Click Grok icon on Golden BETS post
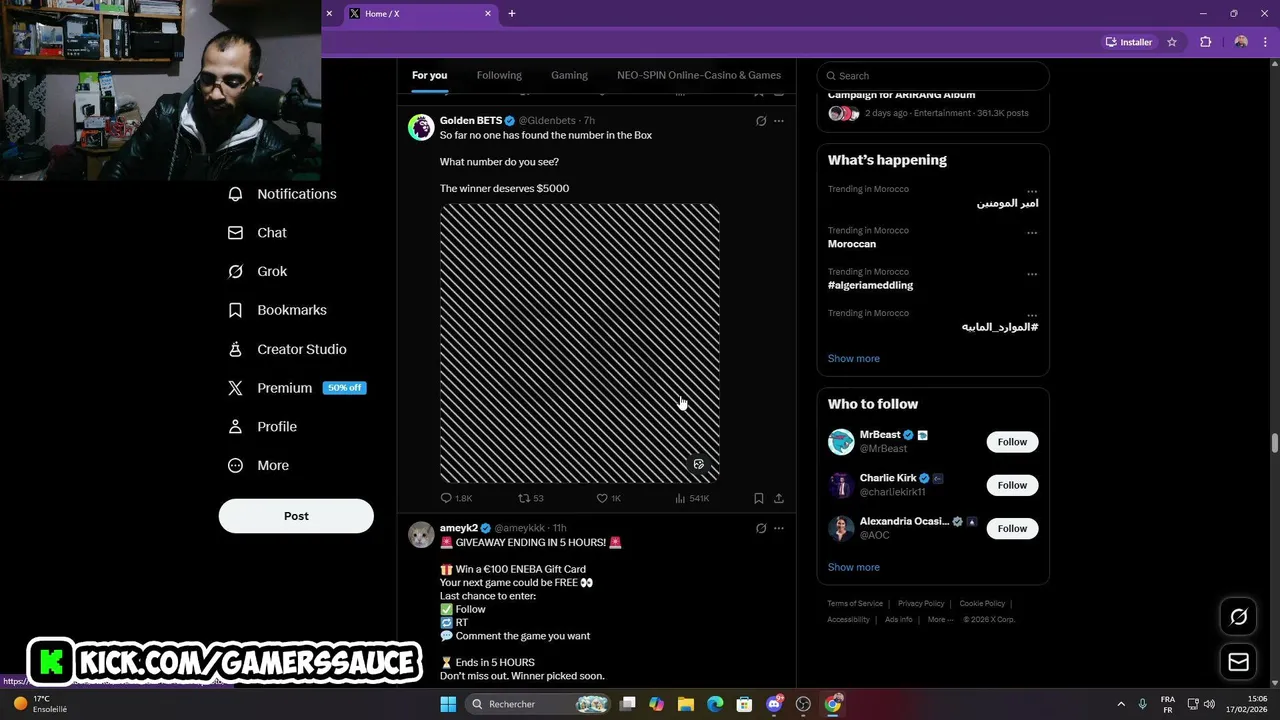Viewport: 1280px width, 720px height. 761,121
